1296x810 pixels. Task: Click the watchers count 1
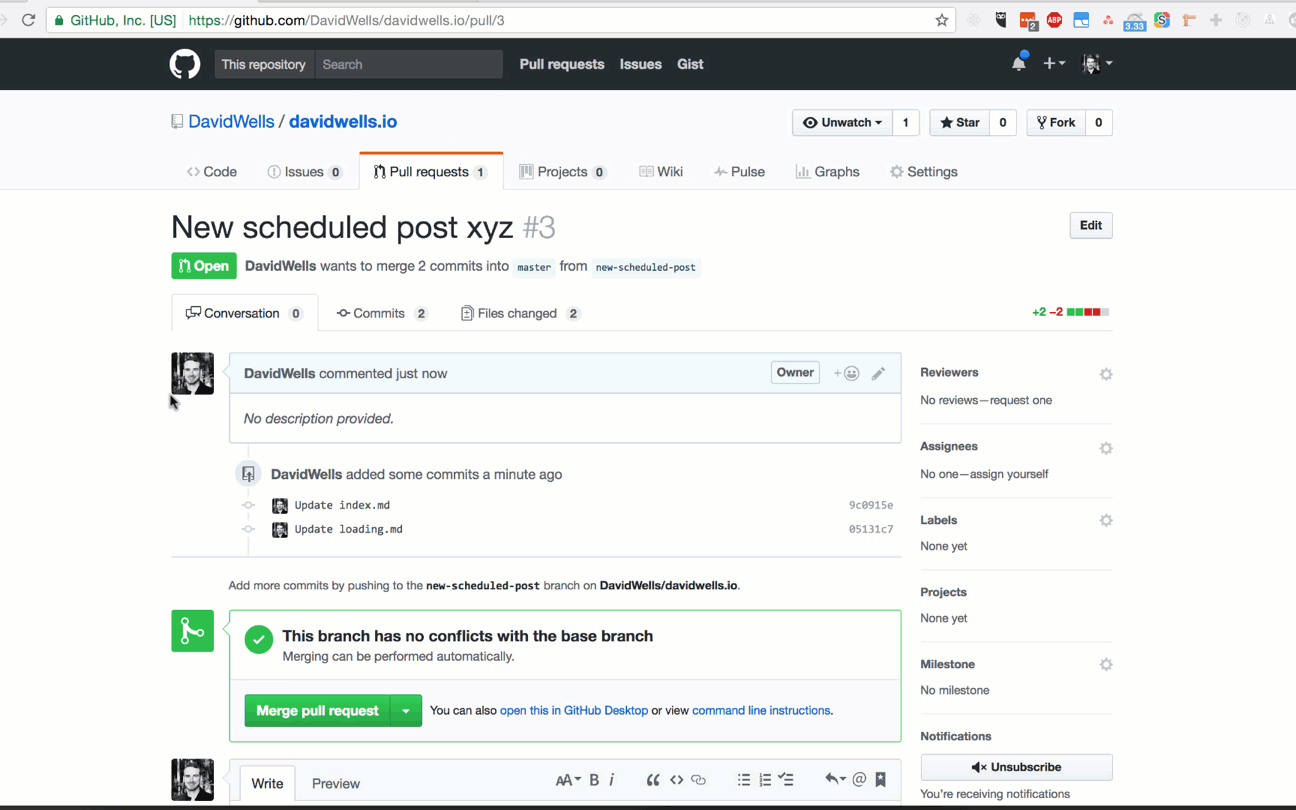pos(906,122)
